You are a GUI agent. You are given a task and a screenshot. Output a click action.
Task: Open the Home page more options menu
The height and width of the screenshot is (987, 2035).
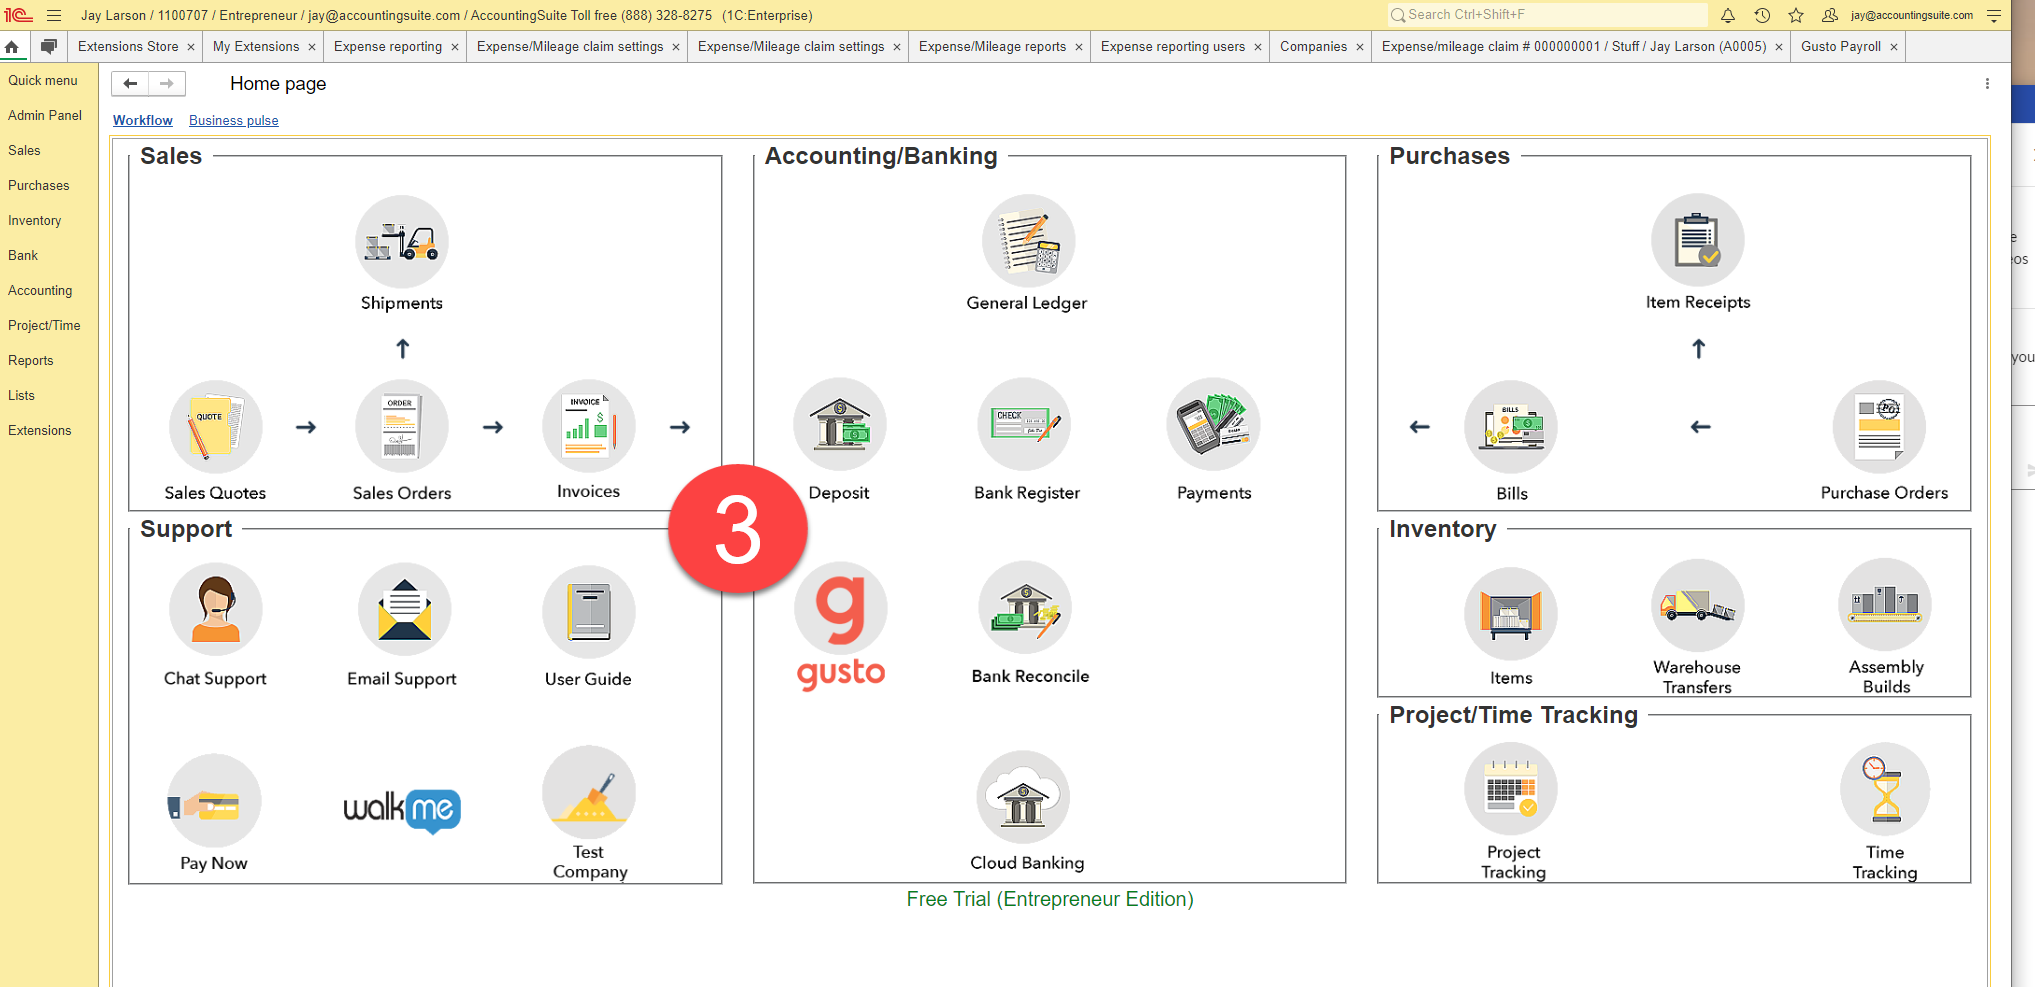point(1987,84)
